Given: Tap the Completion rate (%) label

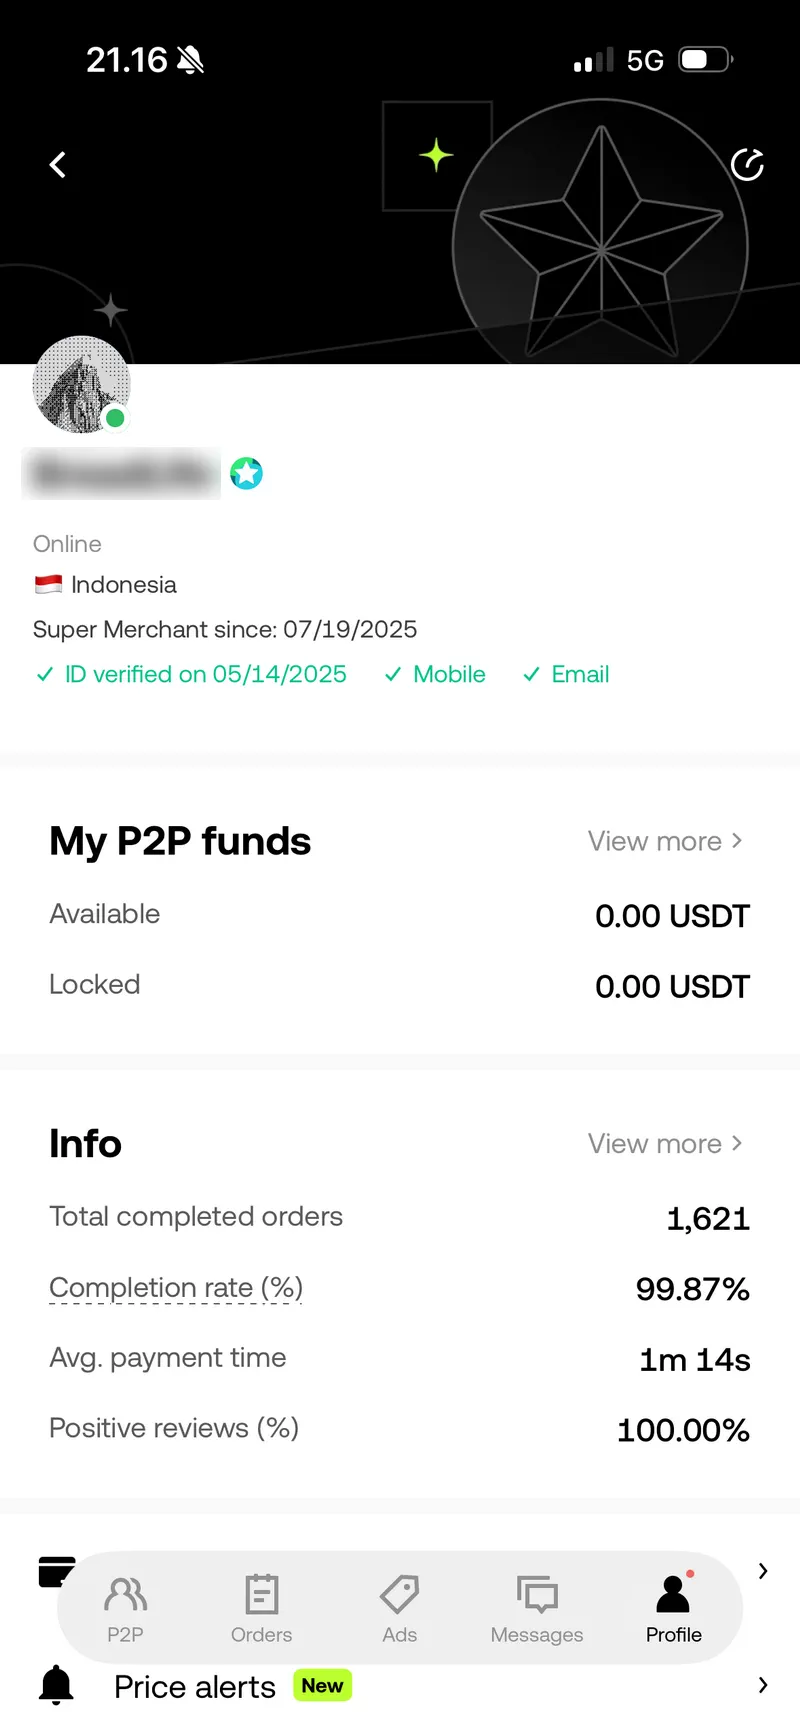Looking at the screenshot, I should pyautogui.click(x=176, y=1288).
